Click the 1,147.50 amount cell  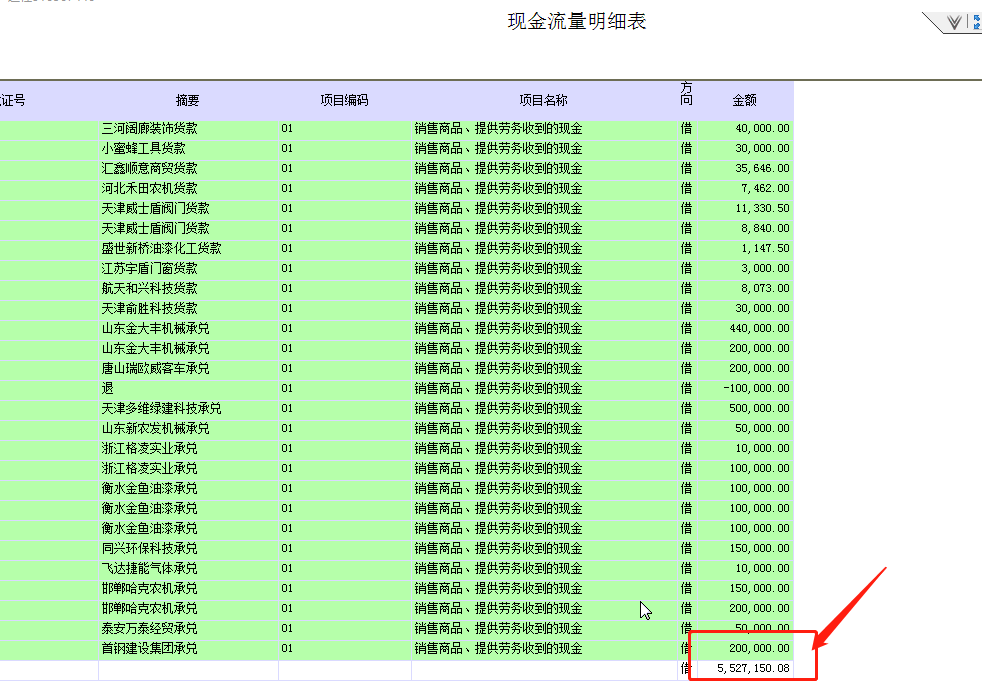click(x=745, y=249)
